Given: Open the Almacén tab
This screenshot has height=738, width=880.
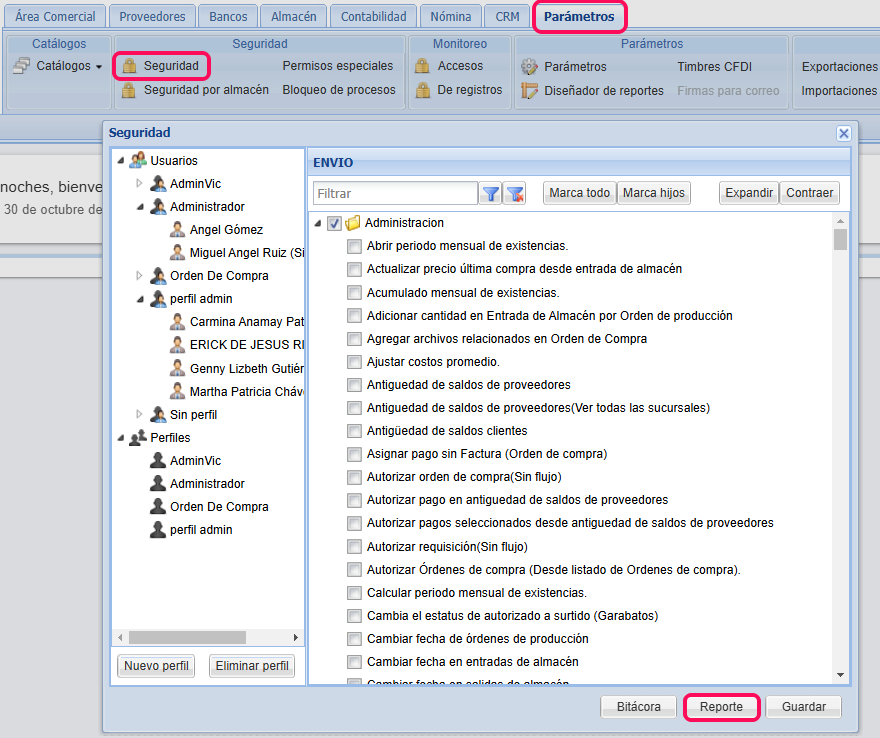Looking at the screenshot, I should (x=293, y=16).
